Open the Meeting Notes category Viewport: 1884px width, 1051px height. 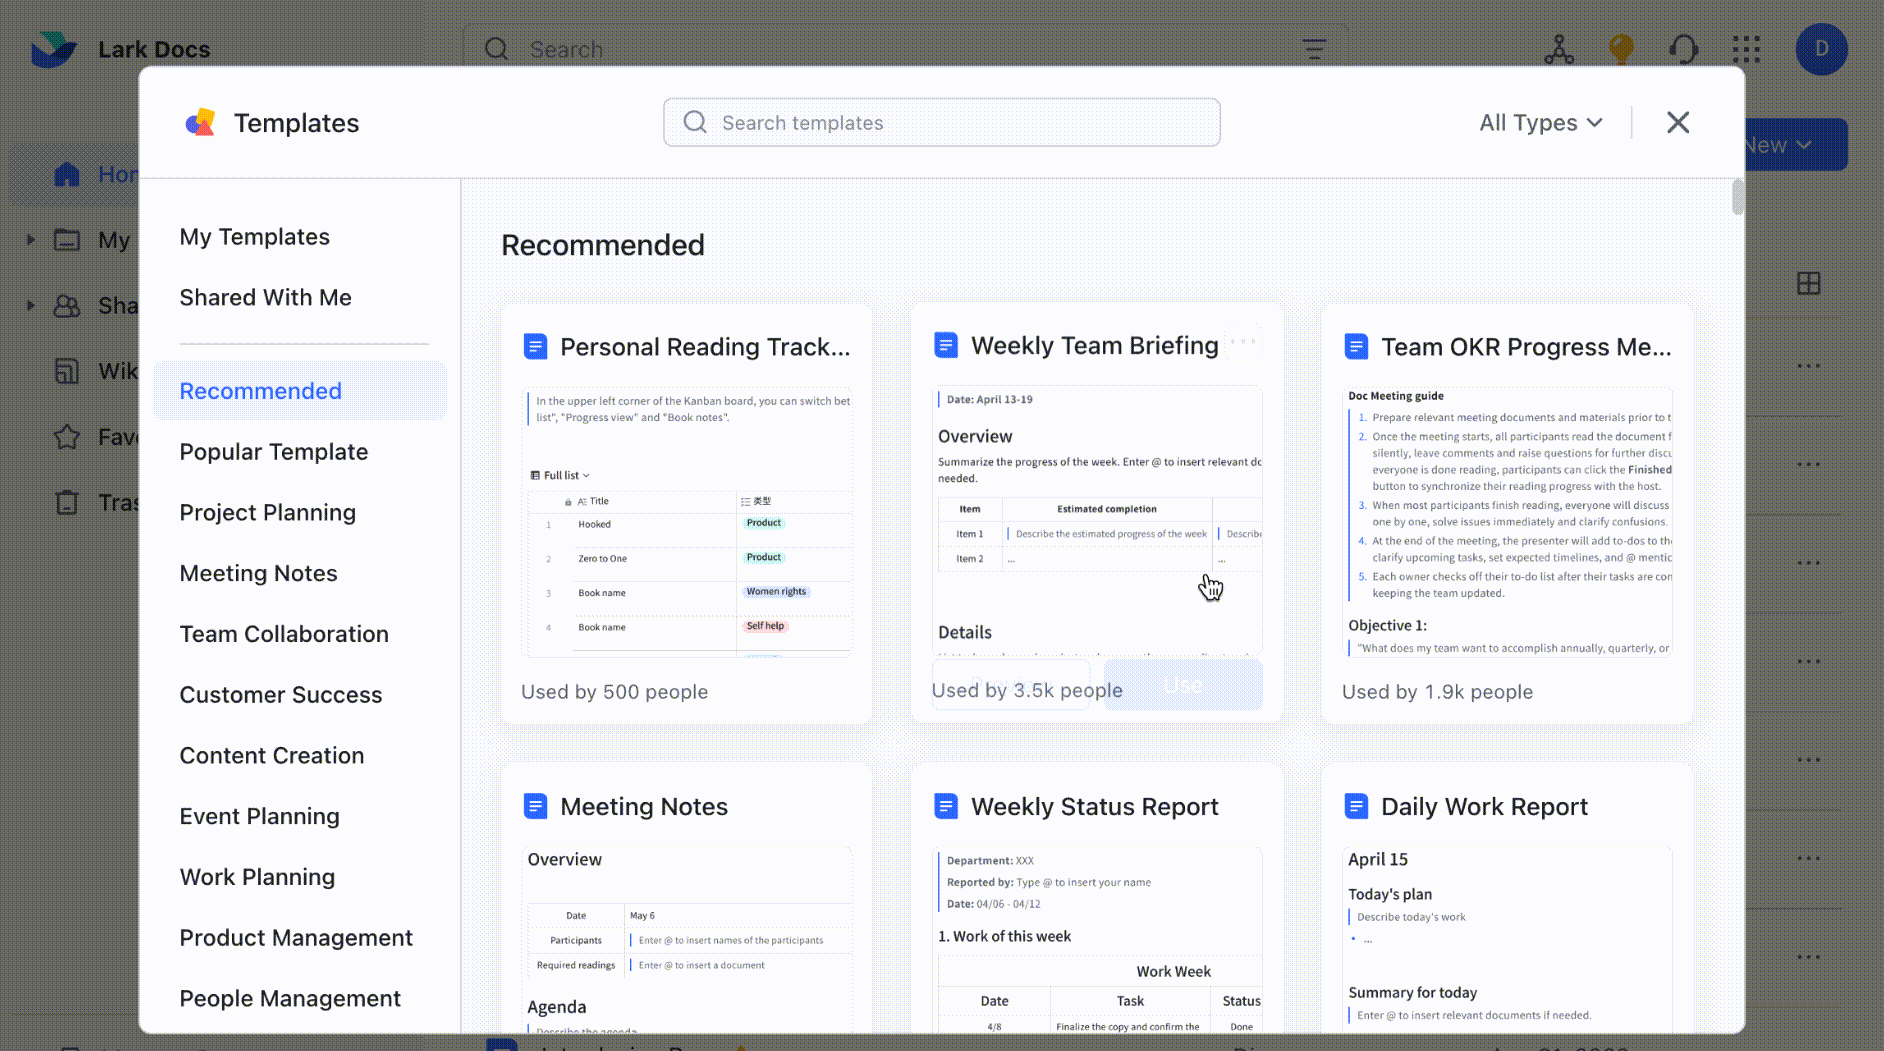(258, 573)
